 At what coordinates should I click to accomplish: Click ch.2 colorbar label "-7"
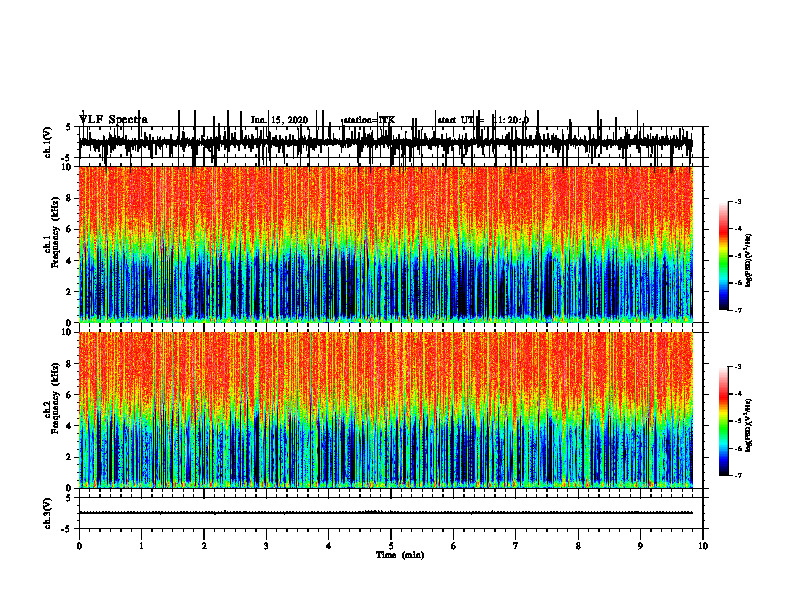coord(737,475)
